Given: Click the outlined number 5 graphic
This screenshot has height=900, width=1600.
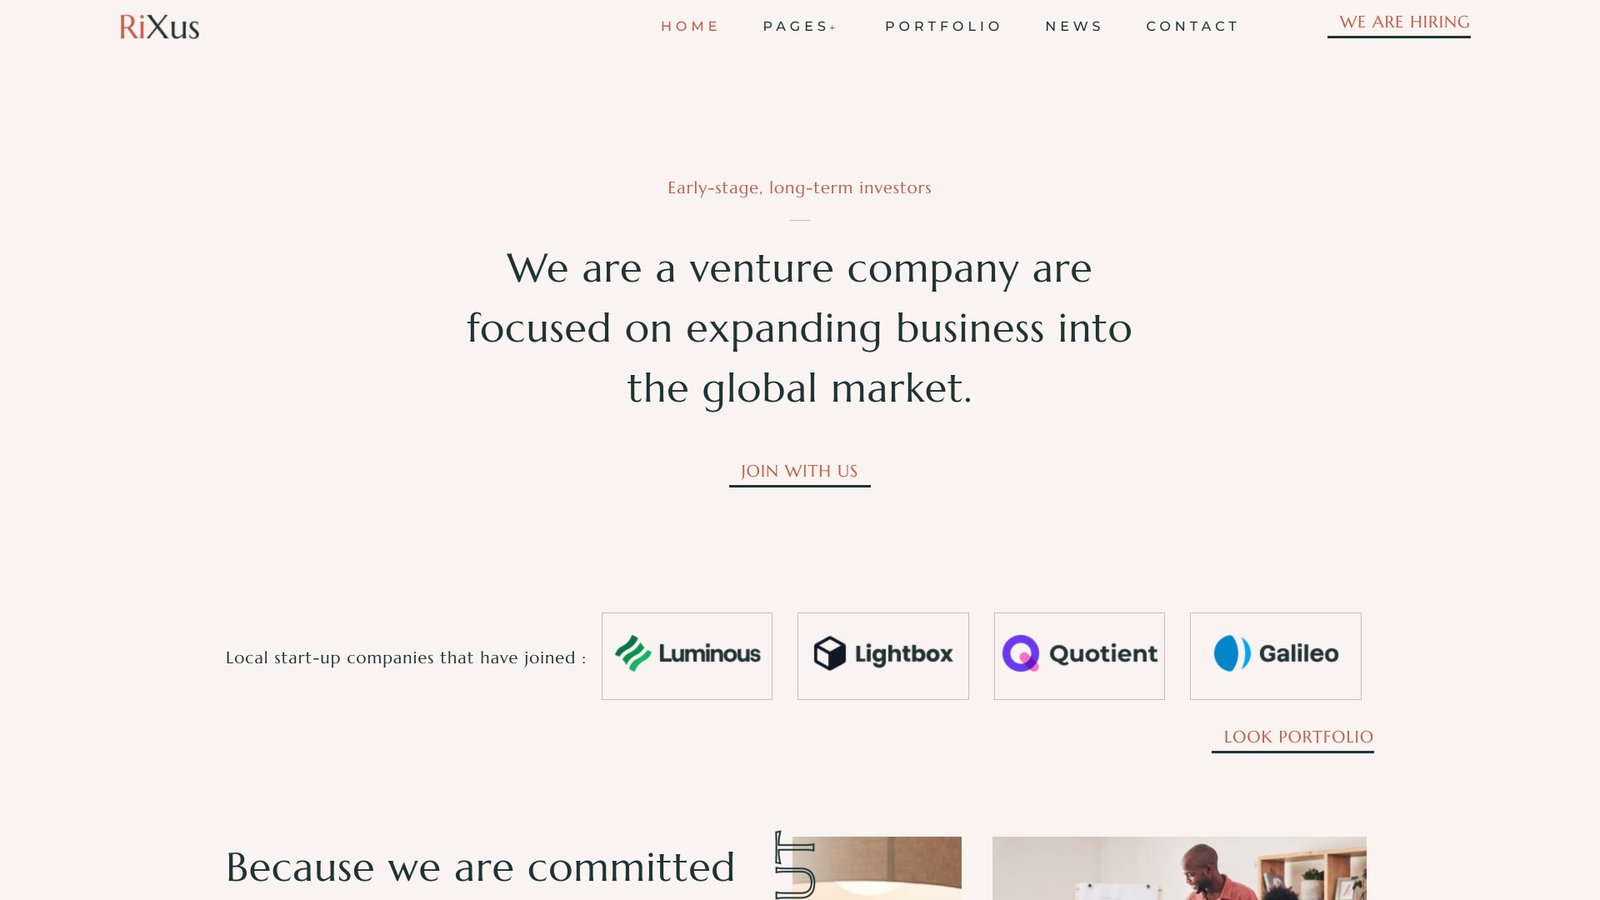Looking at the screenshot, I should pyautogui.click(x=795, y=865).
